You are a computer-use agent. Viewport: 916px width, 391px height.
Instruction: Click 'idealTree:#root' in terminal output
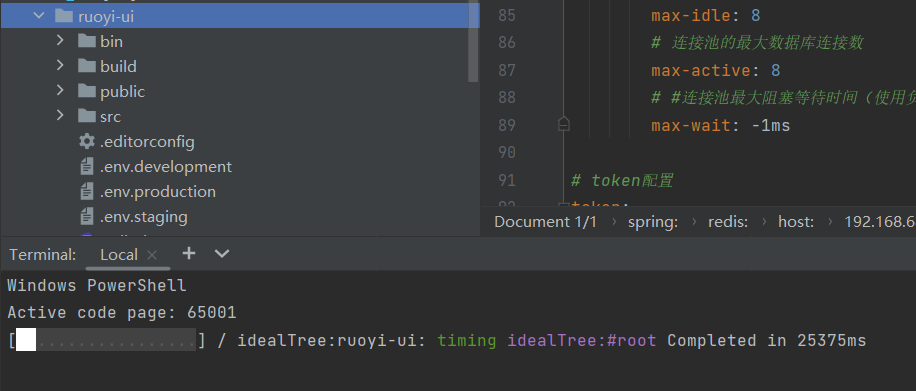[581, 340]
